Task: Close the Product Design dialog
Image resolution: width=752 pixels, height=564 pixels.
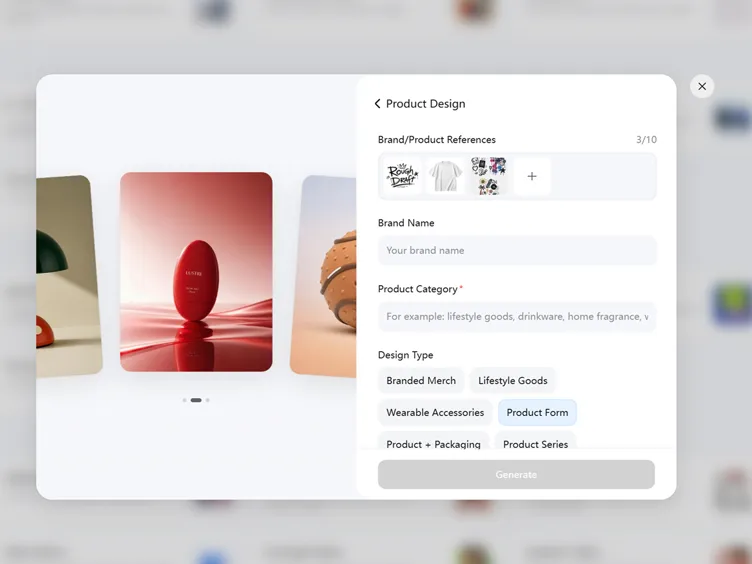Action: point(702,86)
